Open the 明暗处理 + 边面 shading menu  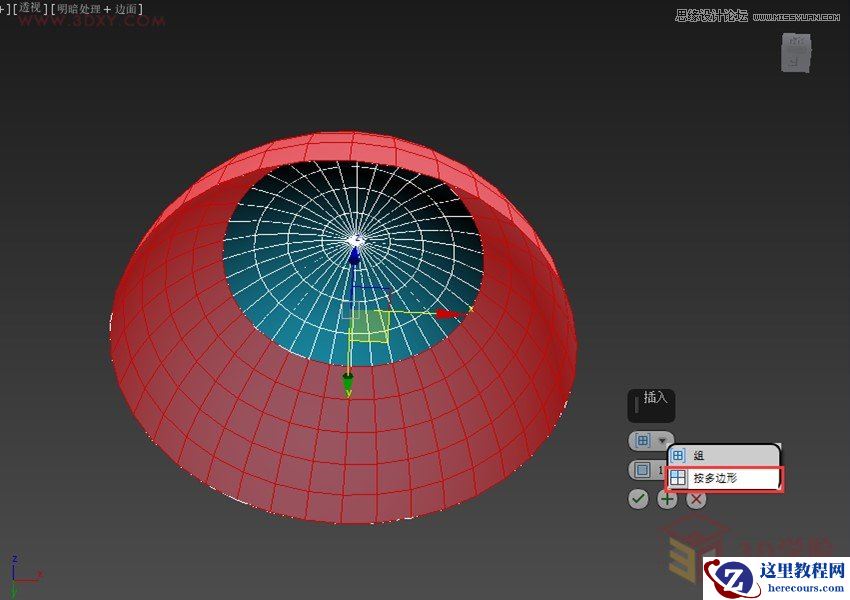96,9
